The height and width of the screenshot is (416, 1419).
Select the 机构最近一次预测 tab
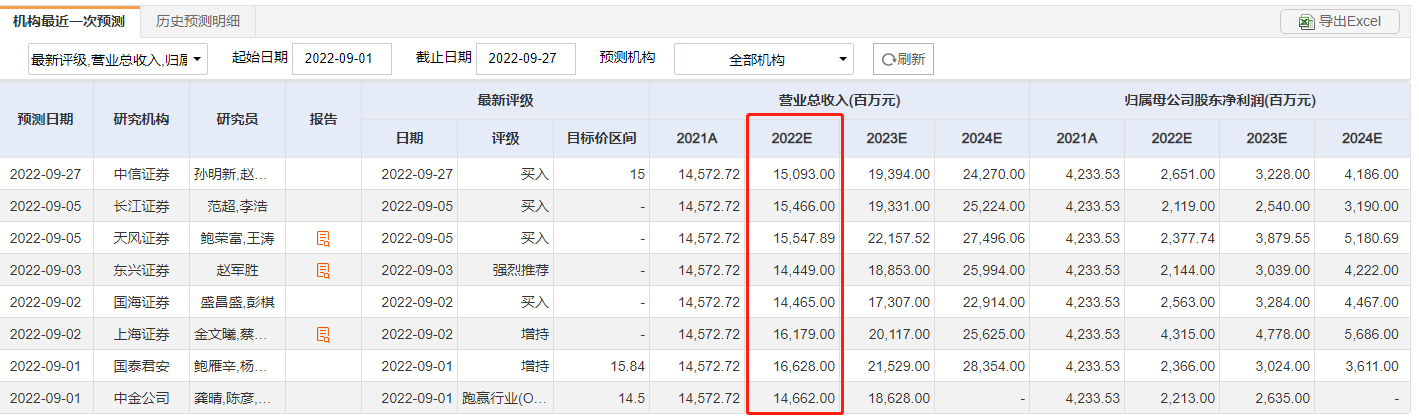click(69, 20)
